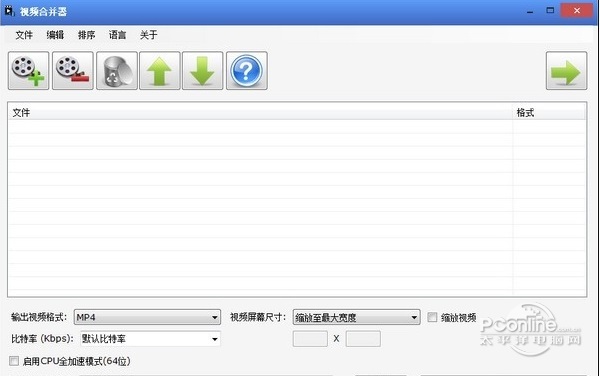Enable the 缩放视频 checkbox
600x376 pixels.
tap(432, 317)
